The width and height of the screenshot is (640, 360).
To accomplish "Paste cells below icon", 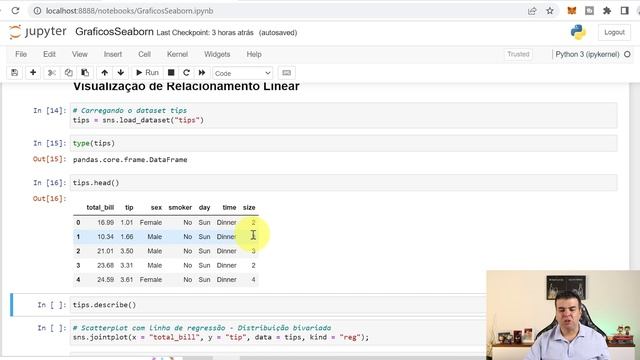I will pyautogui.click(x=85, y=73).
